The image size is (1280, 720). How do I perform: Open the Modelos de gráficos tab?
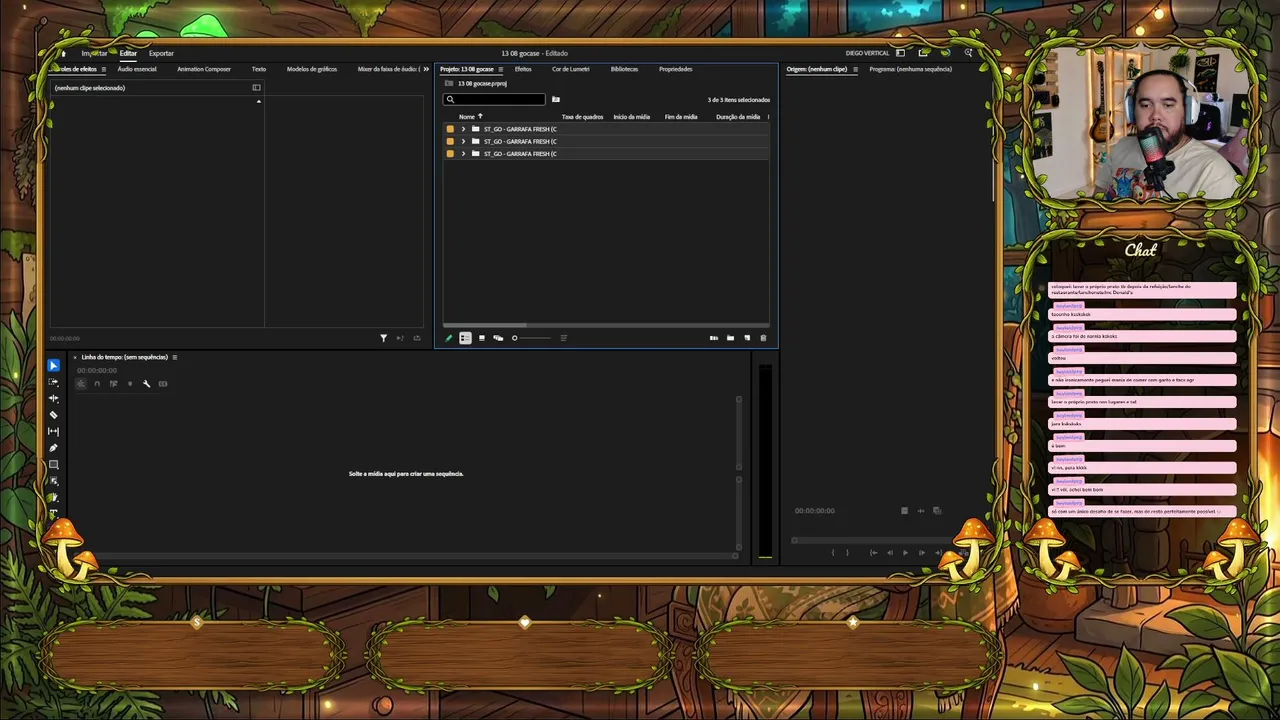click(x=312, y=69)
